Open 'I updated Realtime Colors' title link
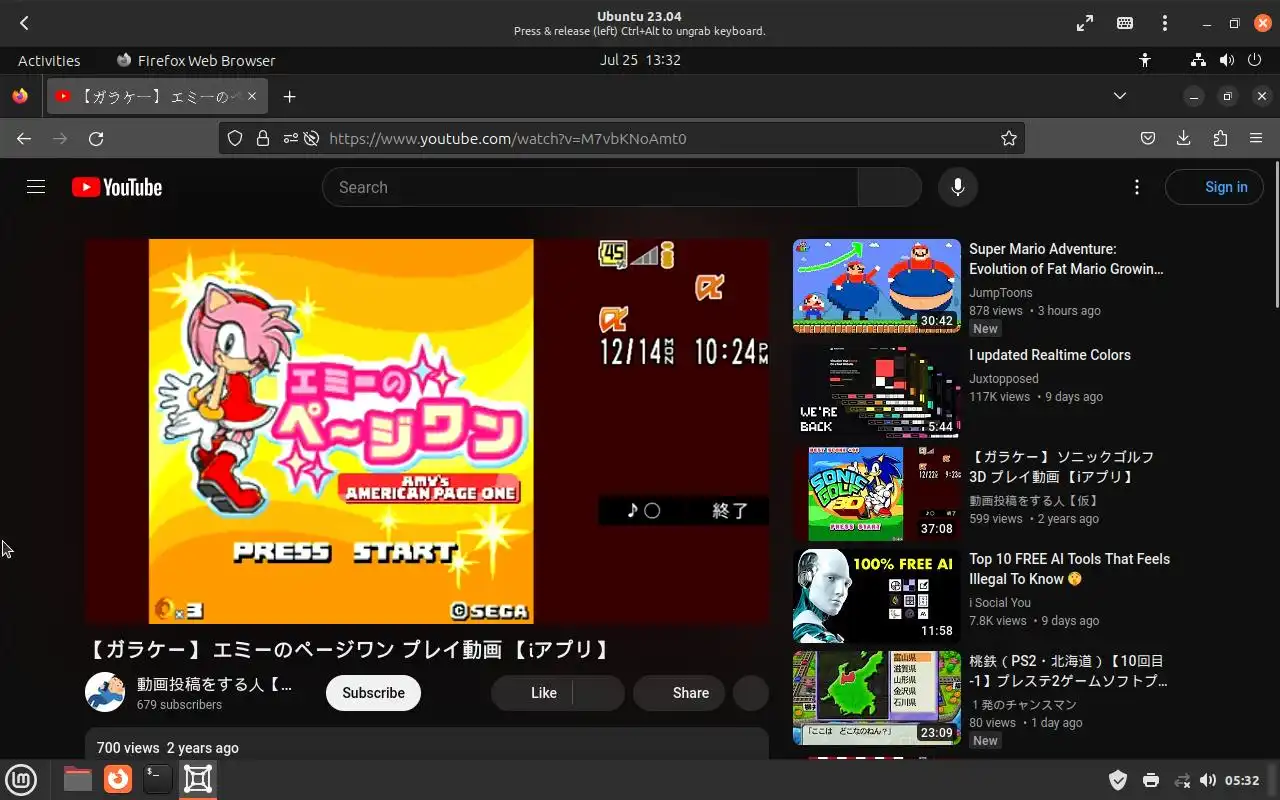The width and height of the screenshot is (1280, 800). click(x=1050, y=355)
